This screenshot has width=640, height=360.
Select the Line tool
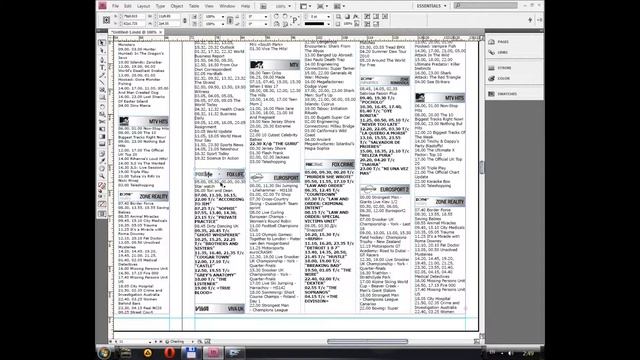point(102,82)
